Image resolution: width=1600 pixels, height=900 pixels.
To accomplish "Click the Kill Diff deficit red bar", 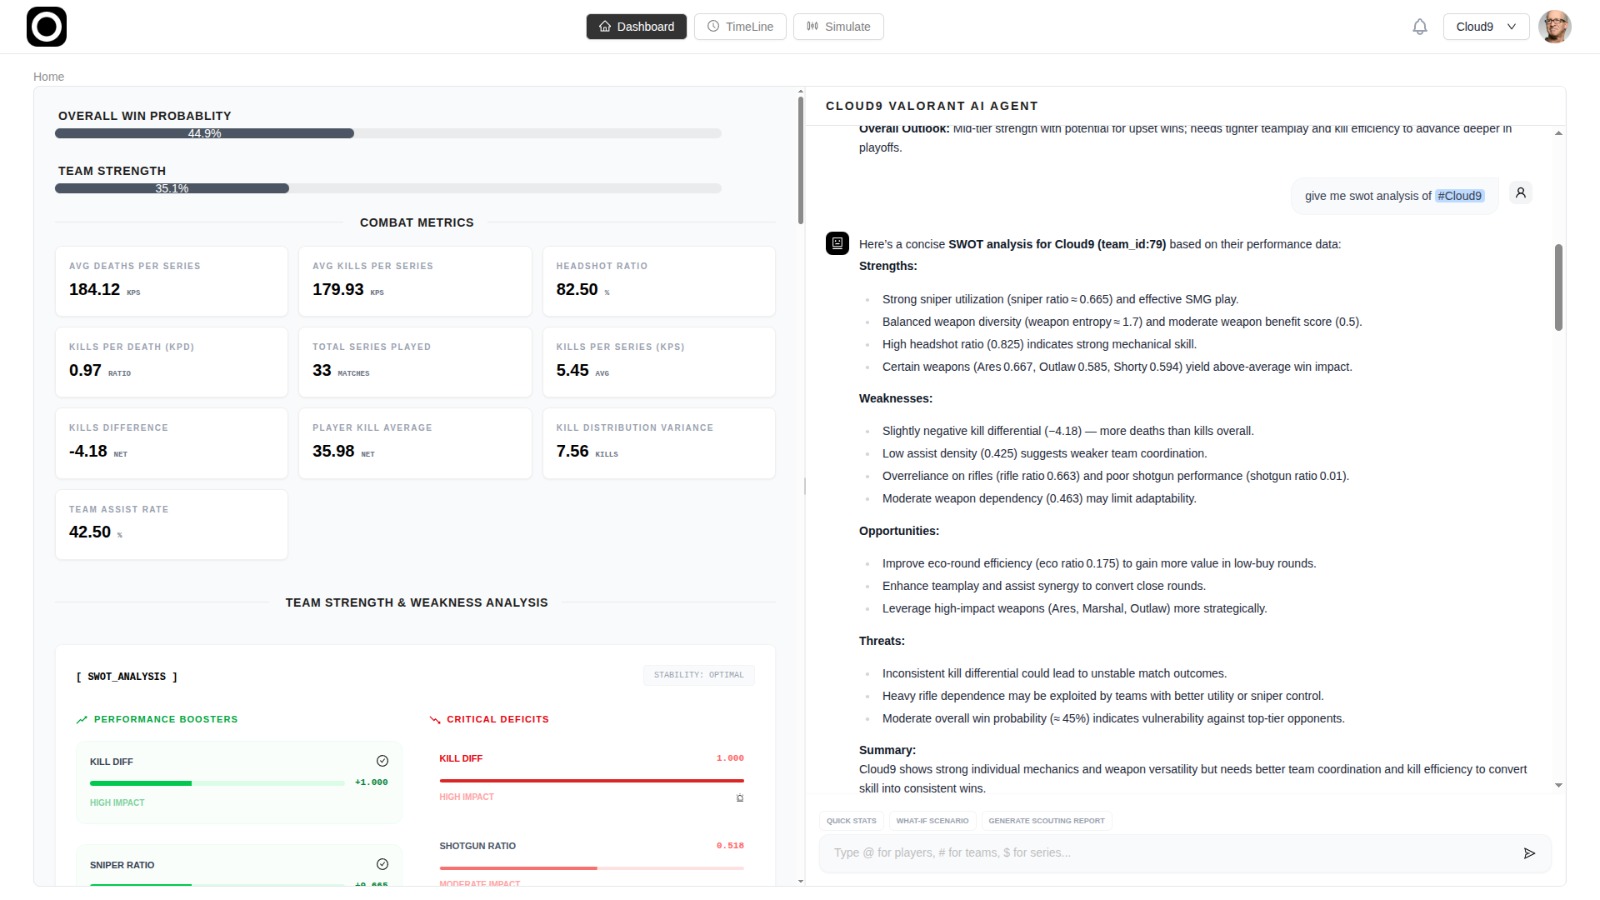I will 592,780.
